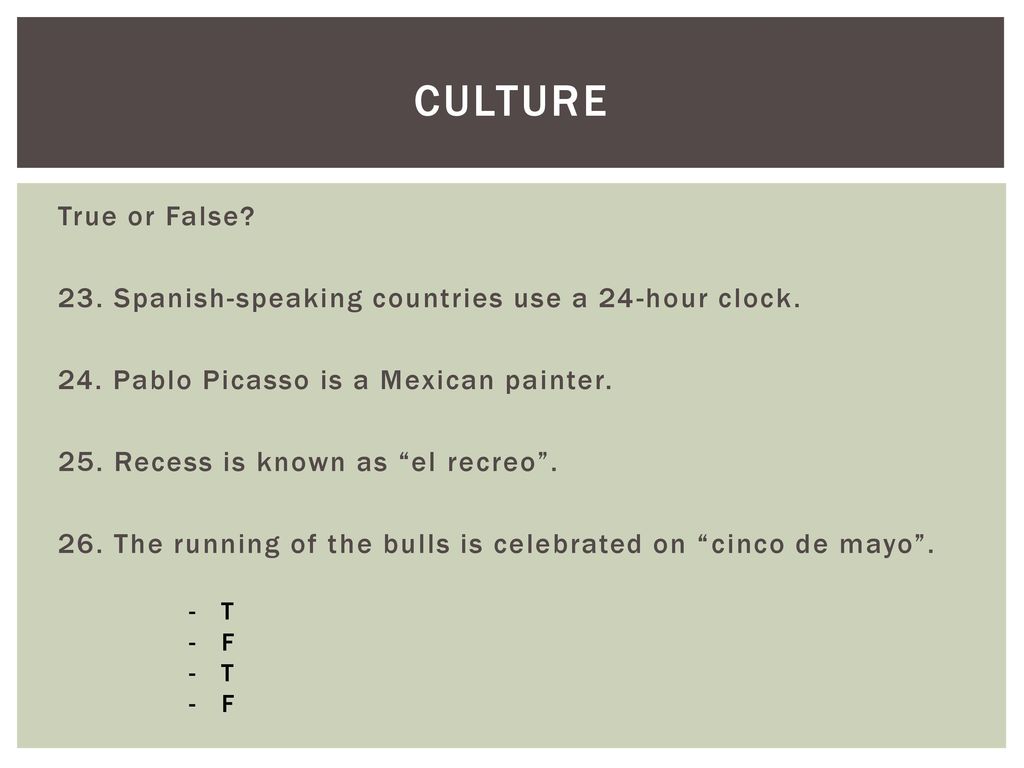
Task: Click question 24 about Pablo Picasso
Action: coord(335,380)
